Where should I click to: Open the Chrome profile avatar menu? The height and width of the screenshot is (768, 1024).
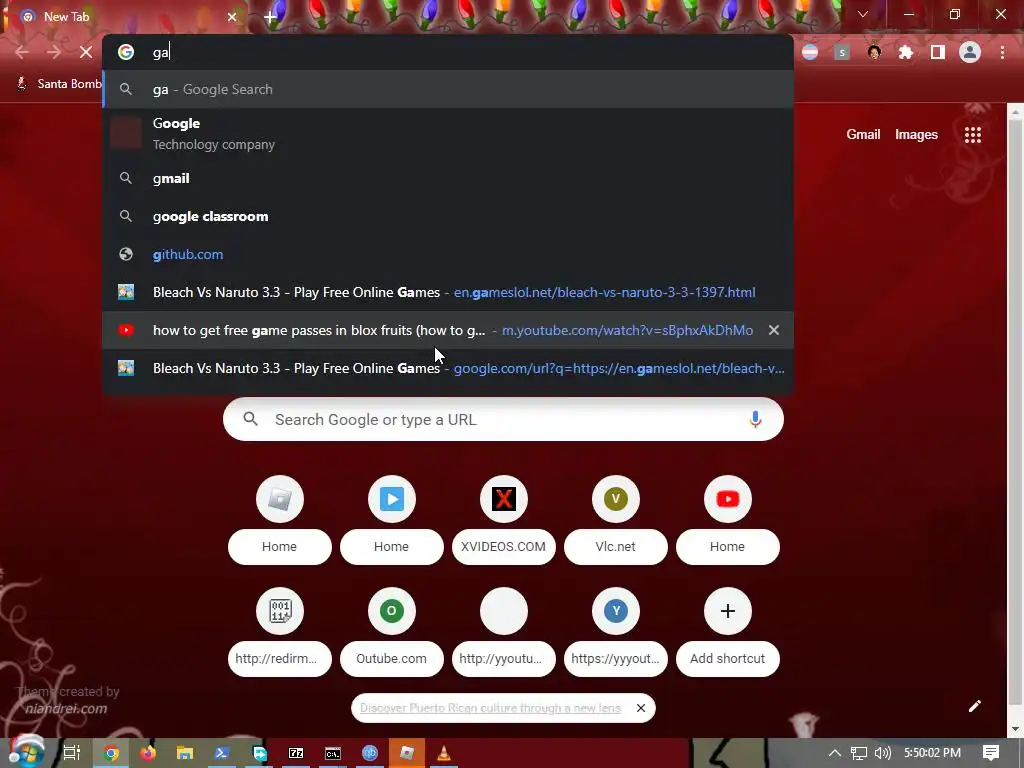970,52
